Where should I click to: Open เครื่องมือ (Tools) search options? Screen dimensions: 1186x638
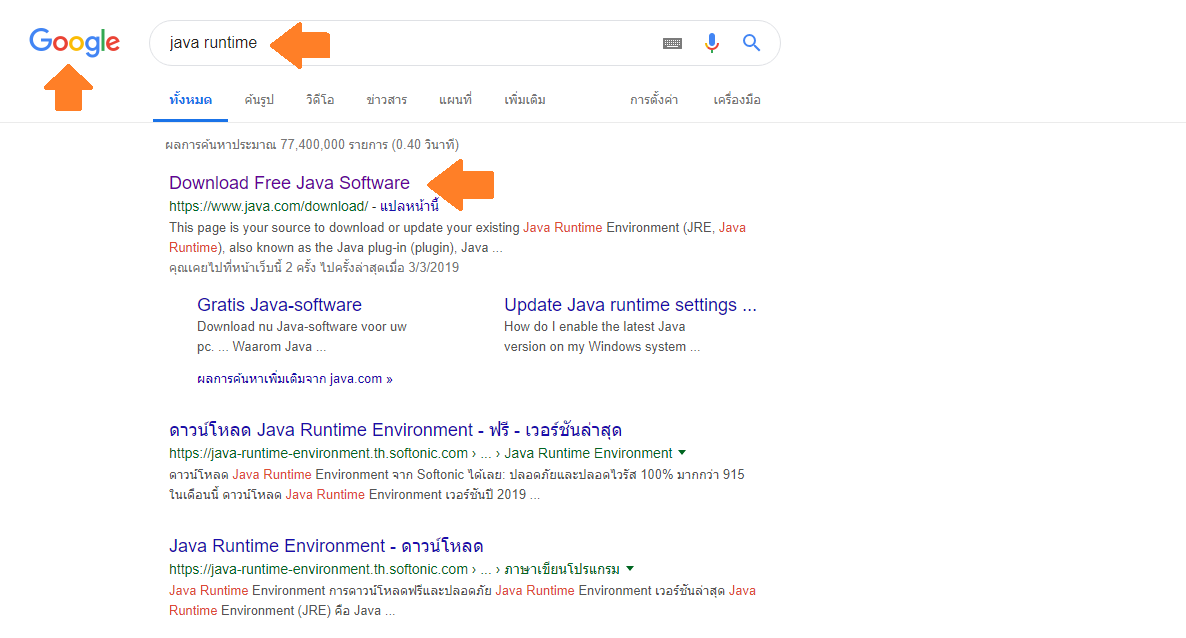pyautogui.click(x=737, y=100)
